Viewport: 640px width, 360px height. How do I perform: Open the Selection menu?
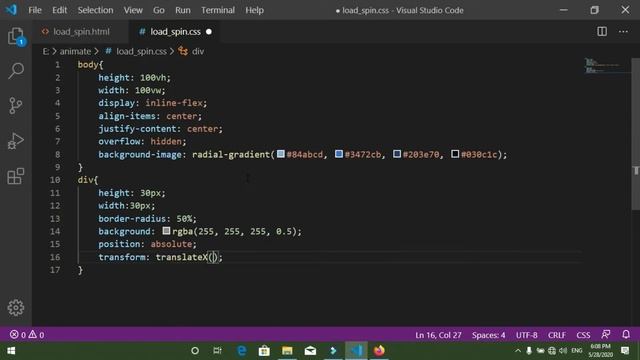pyautogui.click(x=95, y=10)
